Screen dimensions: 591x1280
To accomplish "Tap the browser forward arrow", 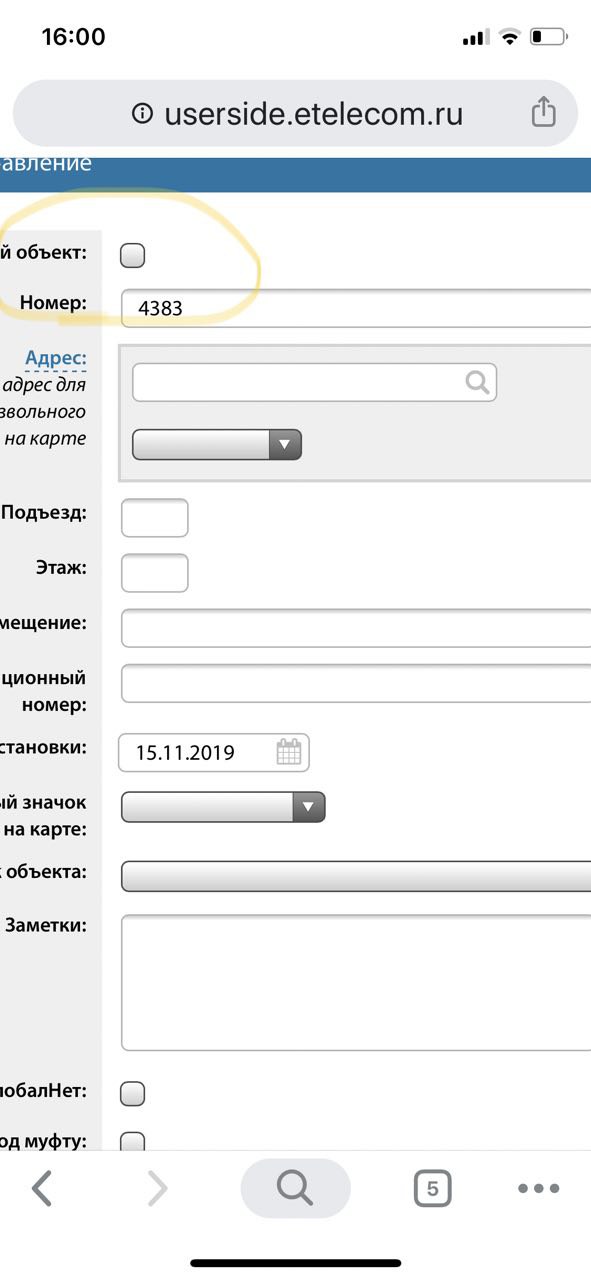I will click(x=157, y=1188).
